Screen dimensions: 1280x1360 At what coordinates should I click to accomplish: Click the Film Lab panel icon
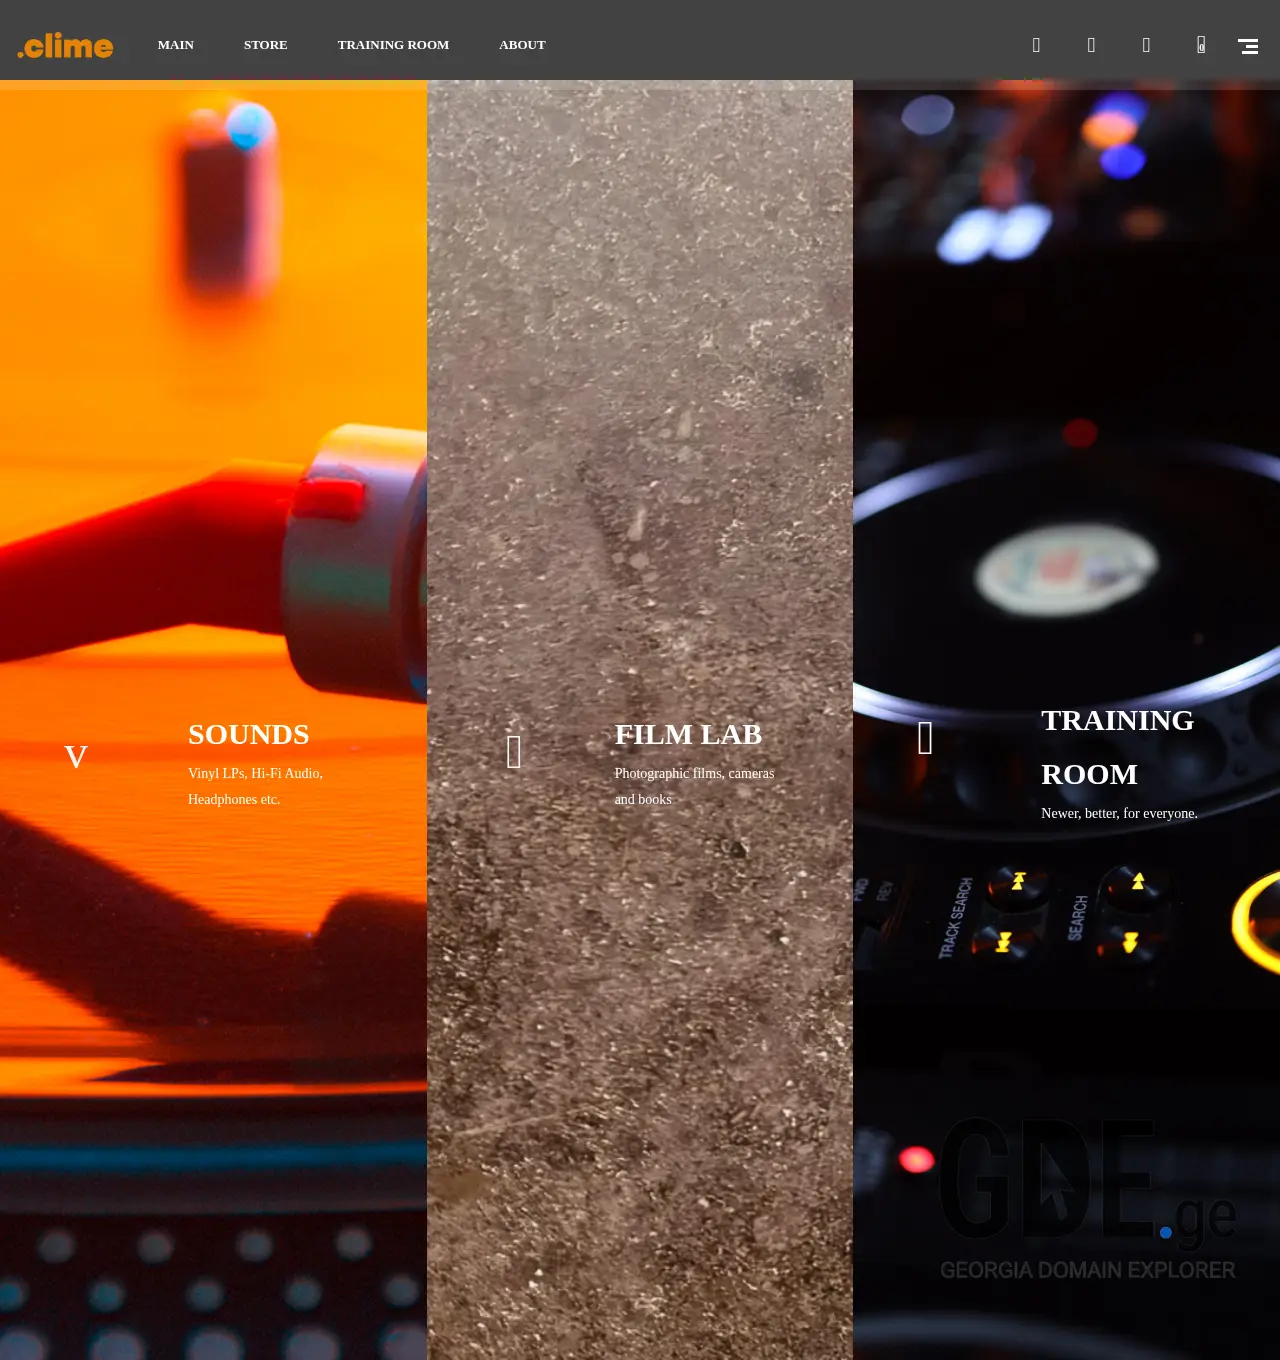pyautogui.click(x=514, y=750)
